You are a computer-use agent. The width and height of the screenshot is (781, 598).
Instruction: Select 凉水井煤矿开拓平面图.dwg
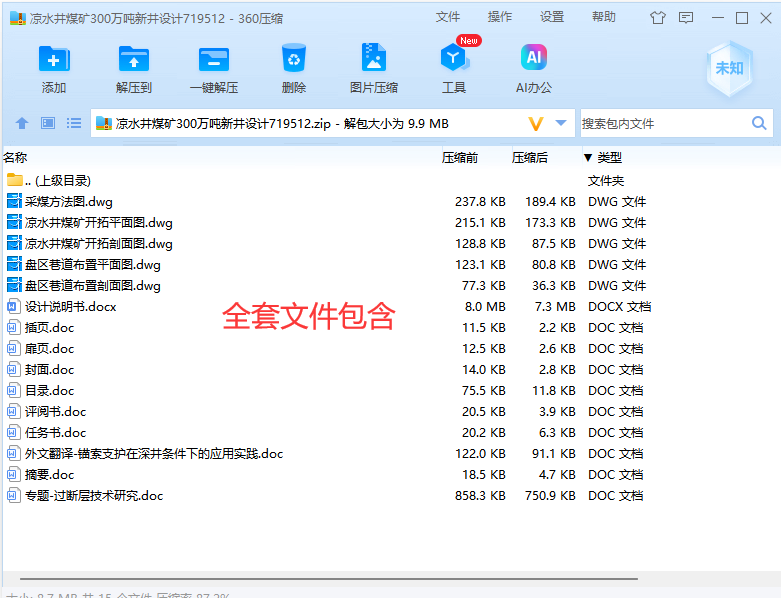click(x=99, y=223)
